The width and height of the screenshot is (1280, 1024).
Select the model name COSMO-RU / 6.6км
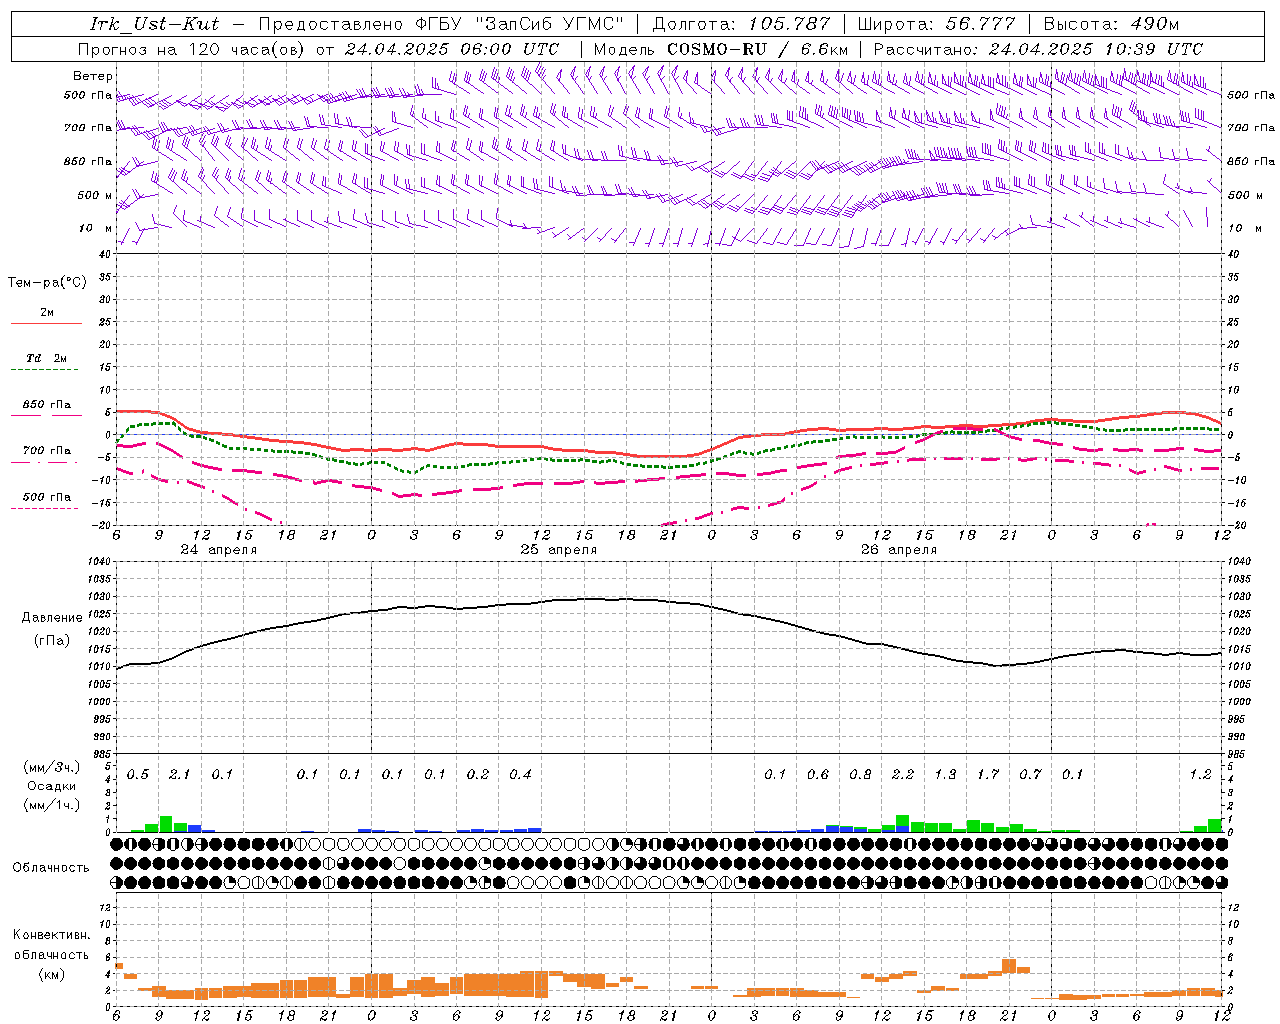(759, 49)
